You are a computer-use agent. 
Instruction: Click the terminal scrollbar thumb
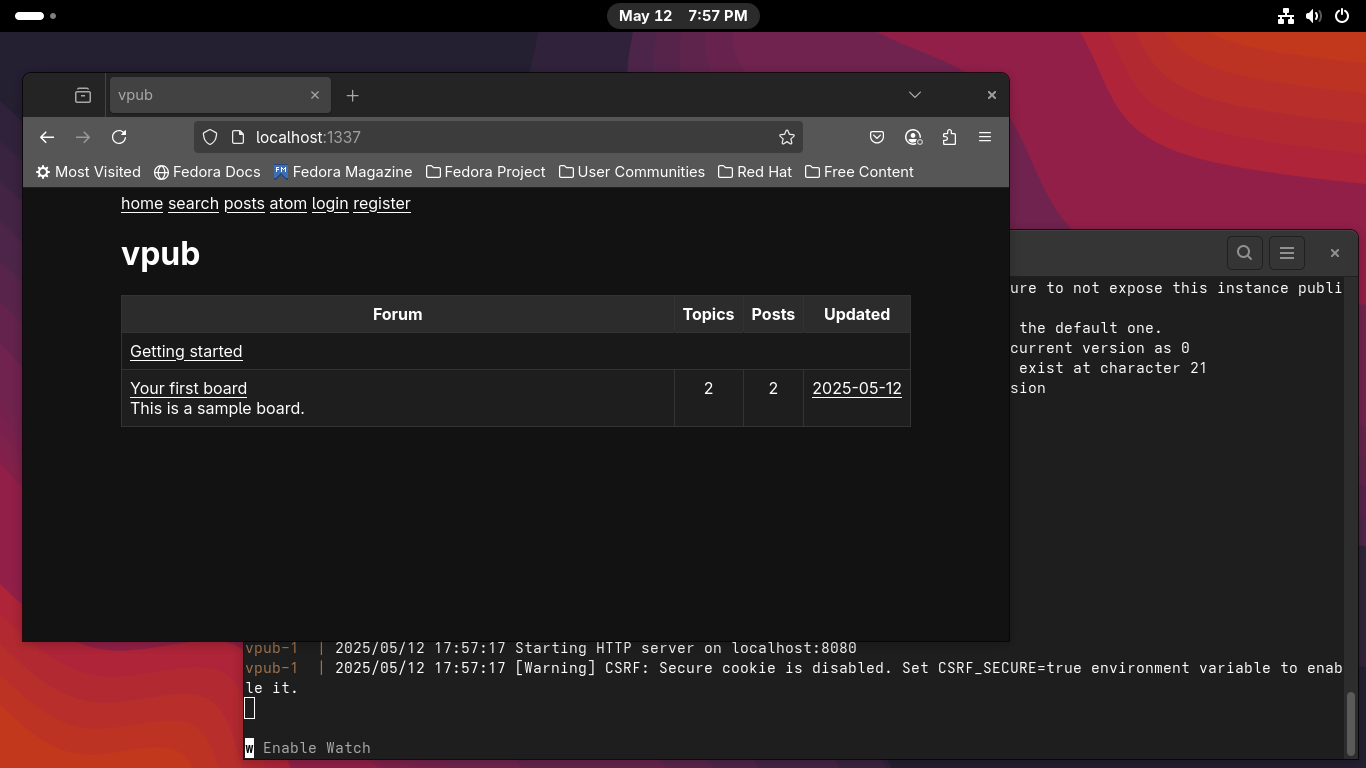coord(1351,722)
